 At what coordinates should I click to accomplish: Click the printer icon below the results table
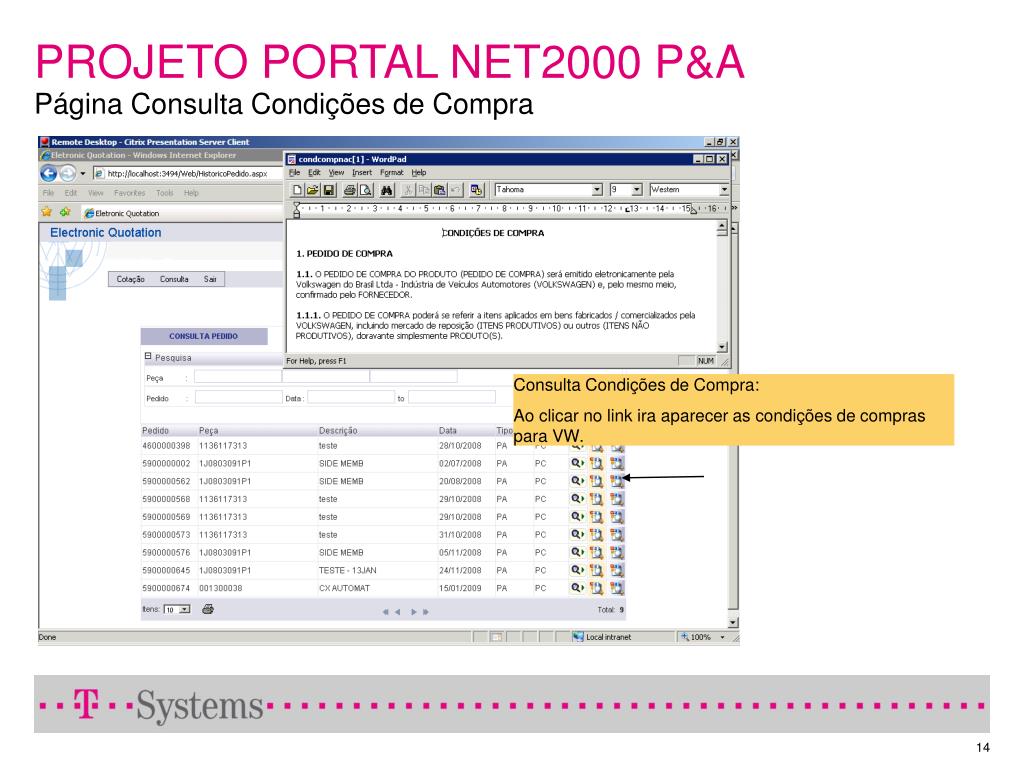(x=208, y=609)
